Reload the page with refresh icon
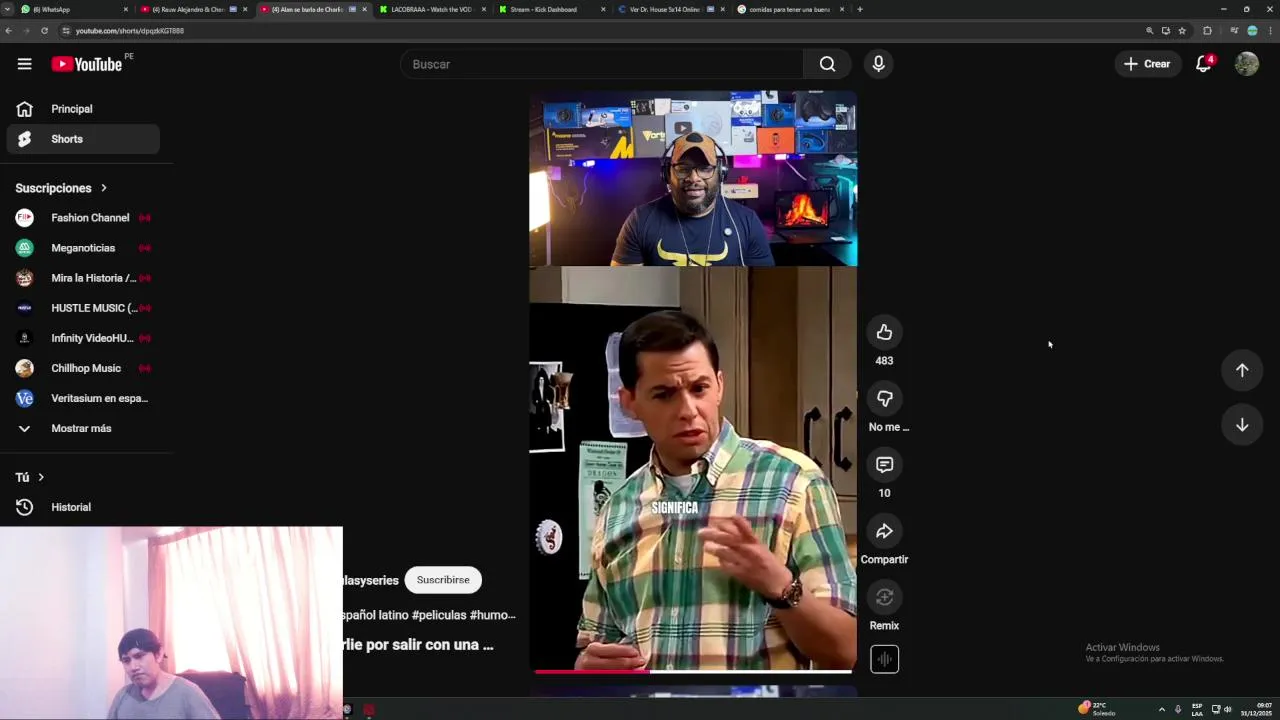1280x720 pixels. [x=44, y=31]
